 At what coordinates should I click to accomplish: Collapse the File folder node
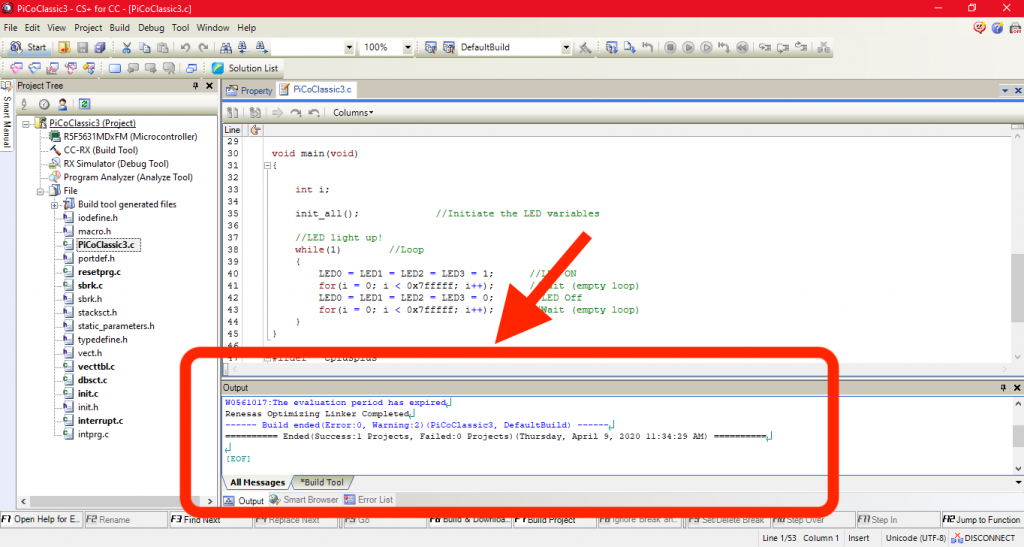pyautogui.click(x=40, y=191)
